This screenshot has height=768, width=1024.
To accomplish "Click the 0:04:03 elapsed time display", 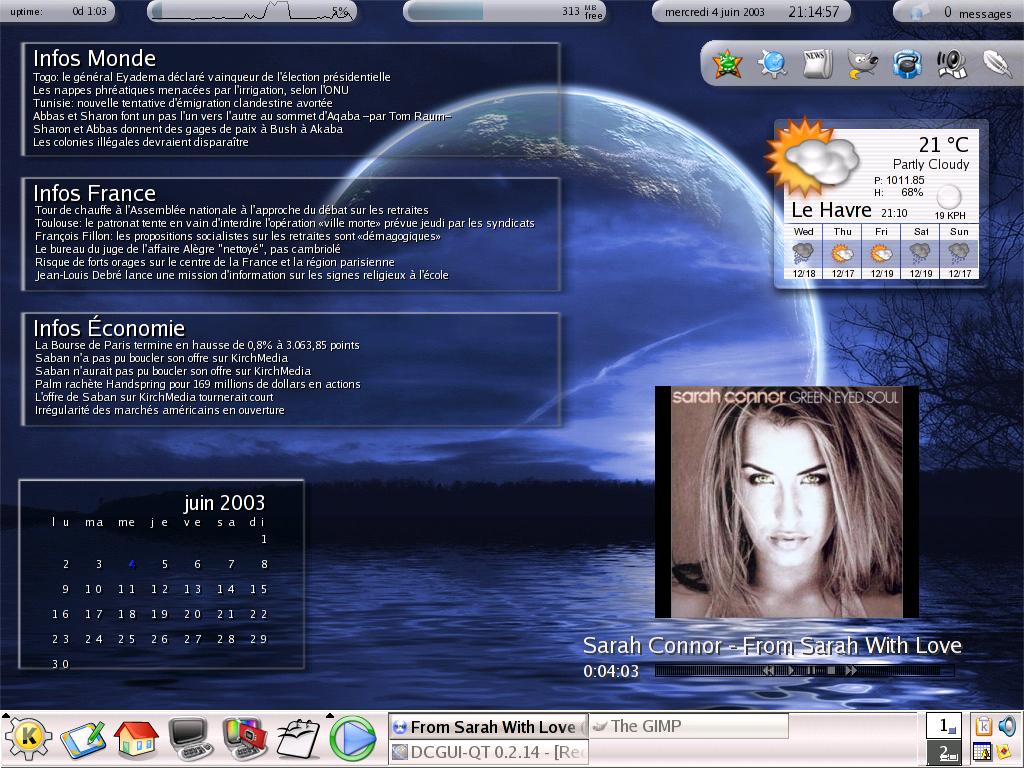I will [x=611, y=671].
